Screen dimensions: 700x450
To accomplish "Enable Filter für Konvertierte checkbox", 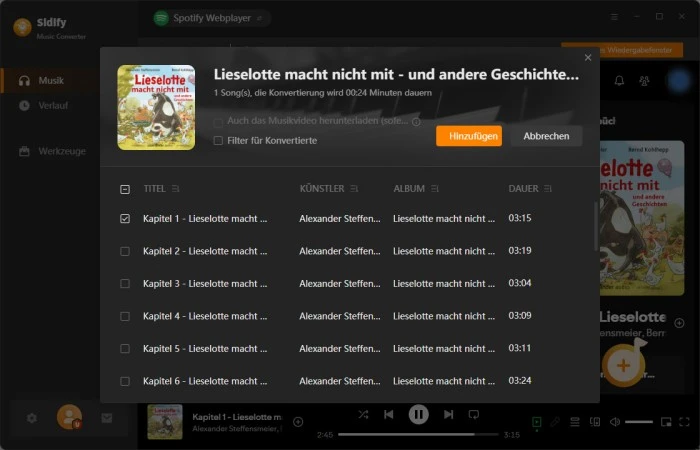I will (x=218, y=141).
